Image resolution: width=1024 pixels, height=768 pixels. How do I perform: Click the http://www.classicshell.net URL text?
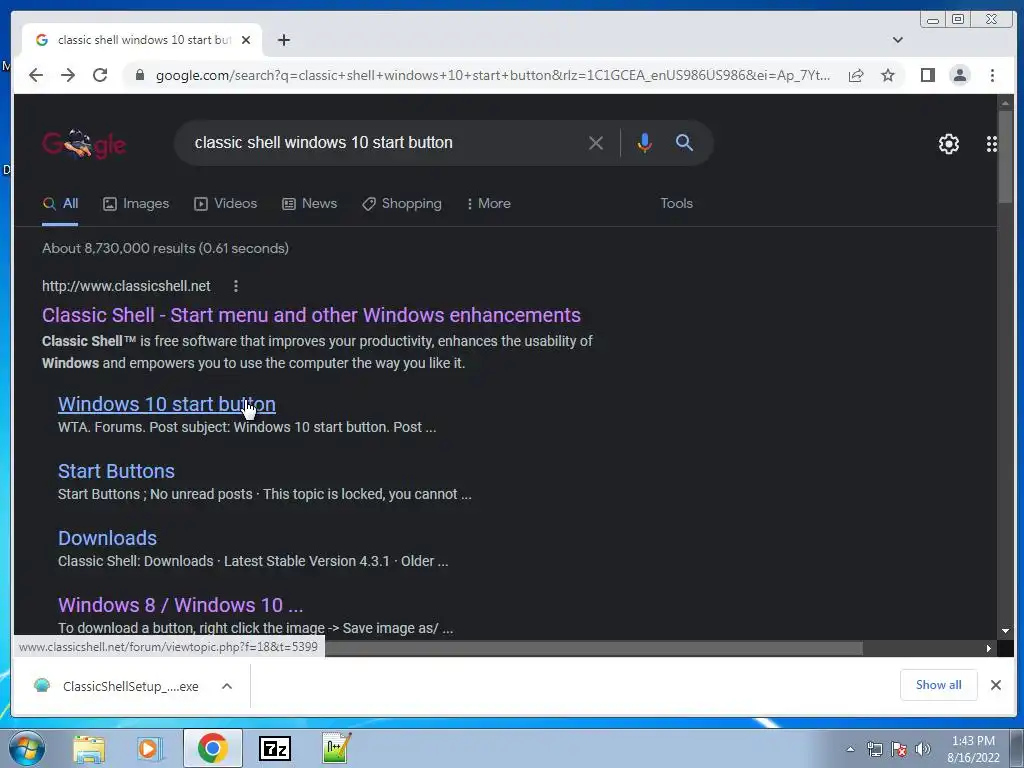(x=126, y=286)
